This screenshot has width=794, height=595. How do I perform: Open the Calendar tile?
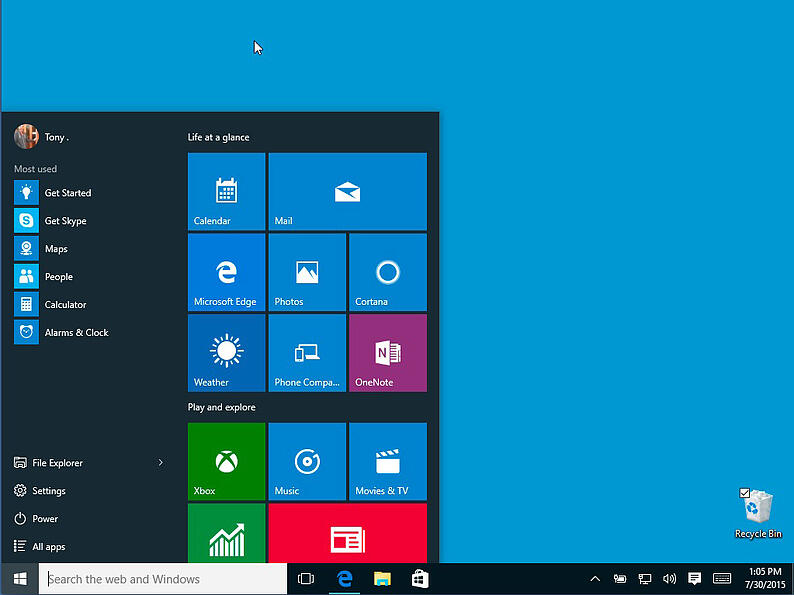tap(226, 191)
